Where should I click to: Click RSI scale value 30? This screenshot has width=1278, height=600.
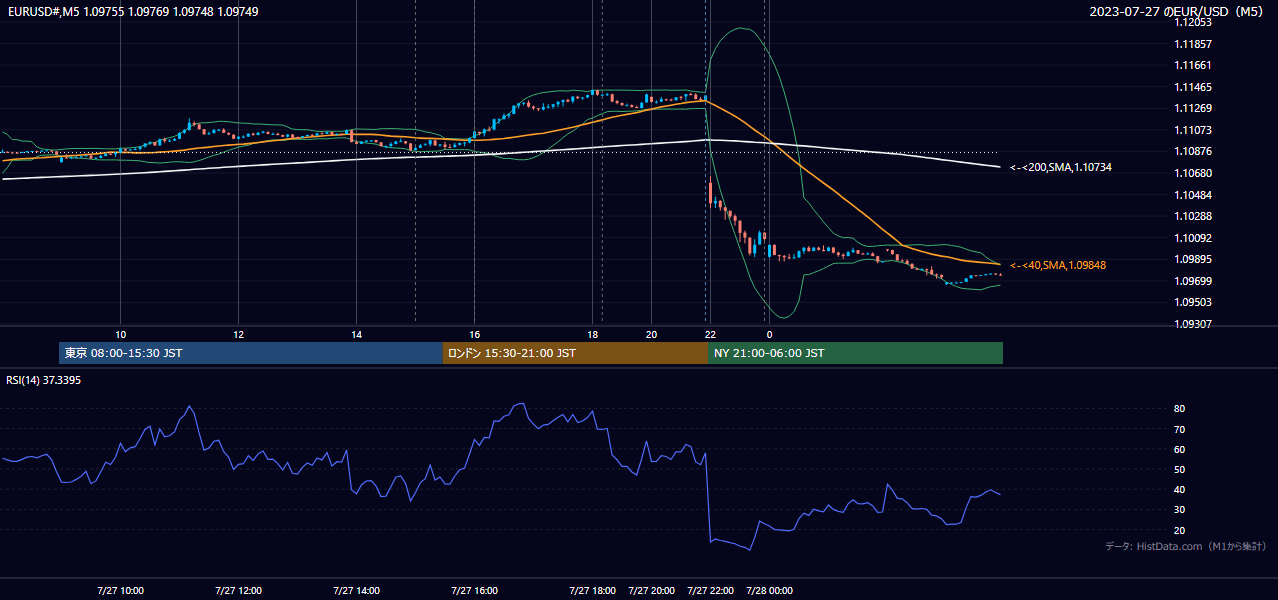click(x=1180, y=510)
